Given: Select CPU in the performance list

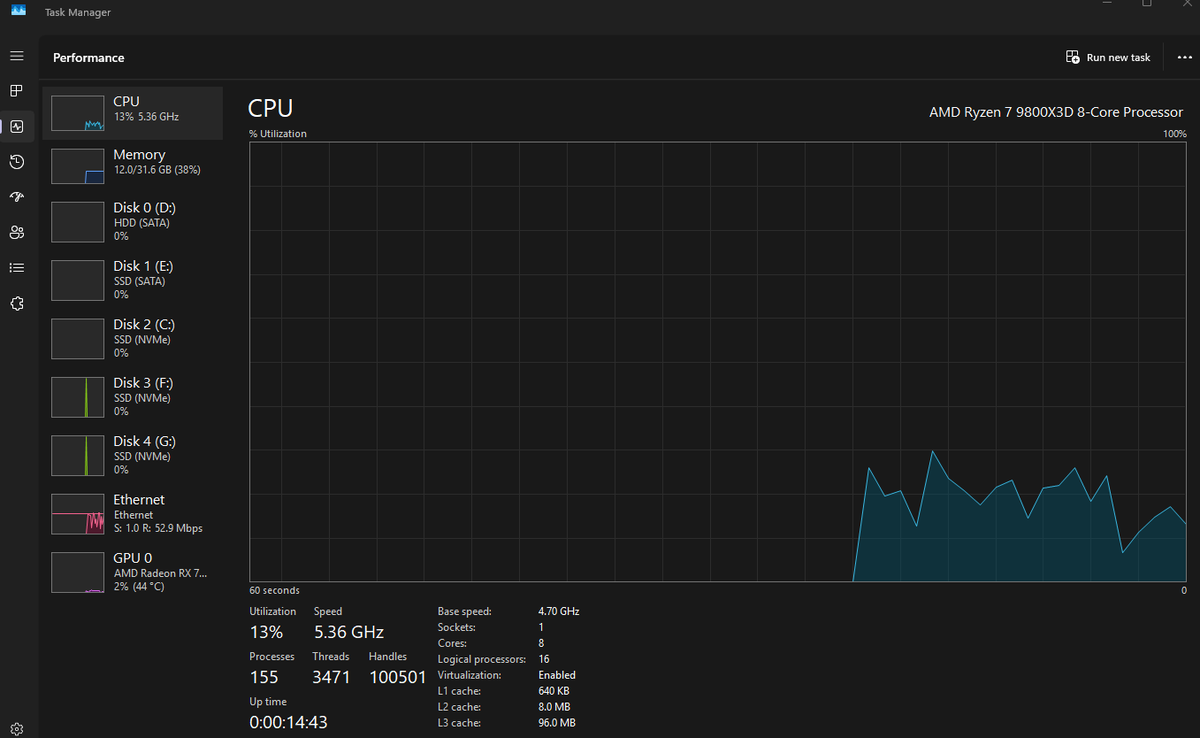Looking at the screenshot, I should tap(133, 113).
